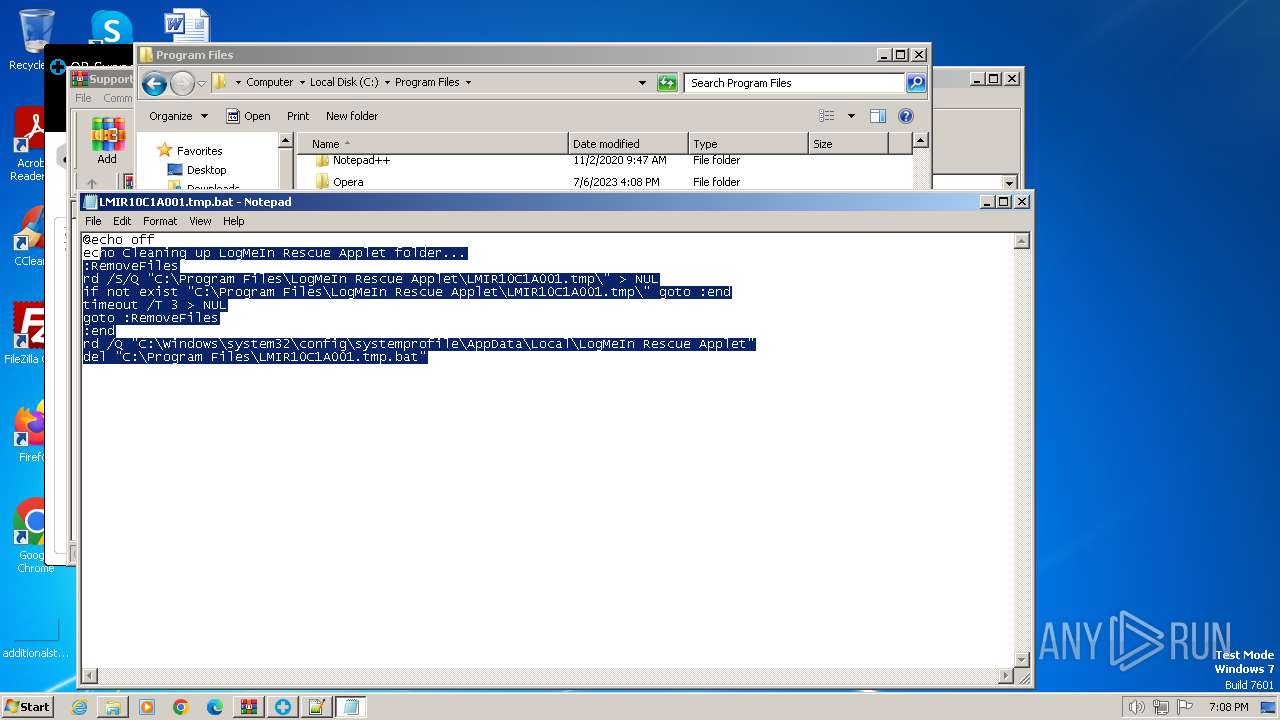The height and width of the screenshot is (720, 1280).
Task: Open recent locations dropdown beside Forward arrow
Action: click(201, 84)
